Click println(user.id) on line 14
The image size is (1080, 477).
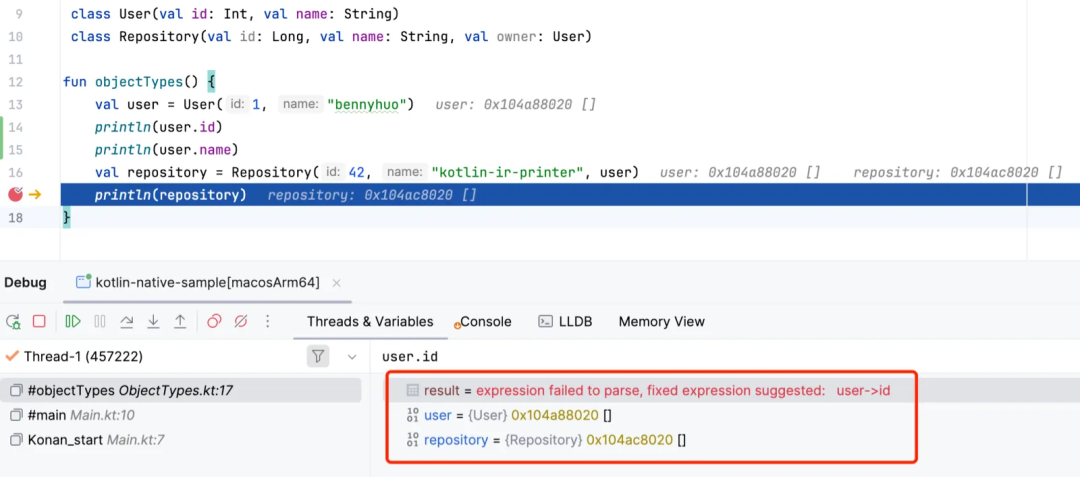point(159,127)
